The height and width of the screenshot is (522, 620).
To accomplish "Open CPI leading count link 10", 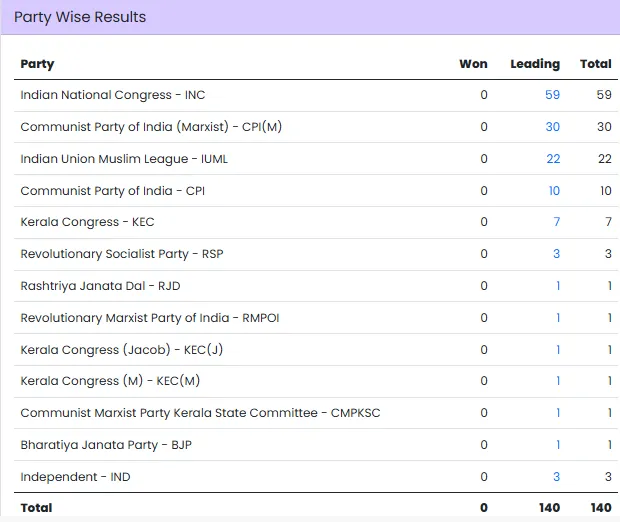I will click(554, 191).
